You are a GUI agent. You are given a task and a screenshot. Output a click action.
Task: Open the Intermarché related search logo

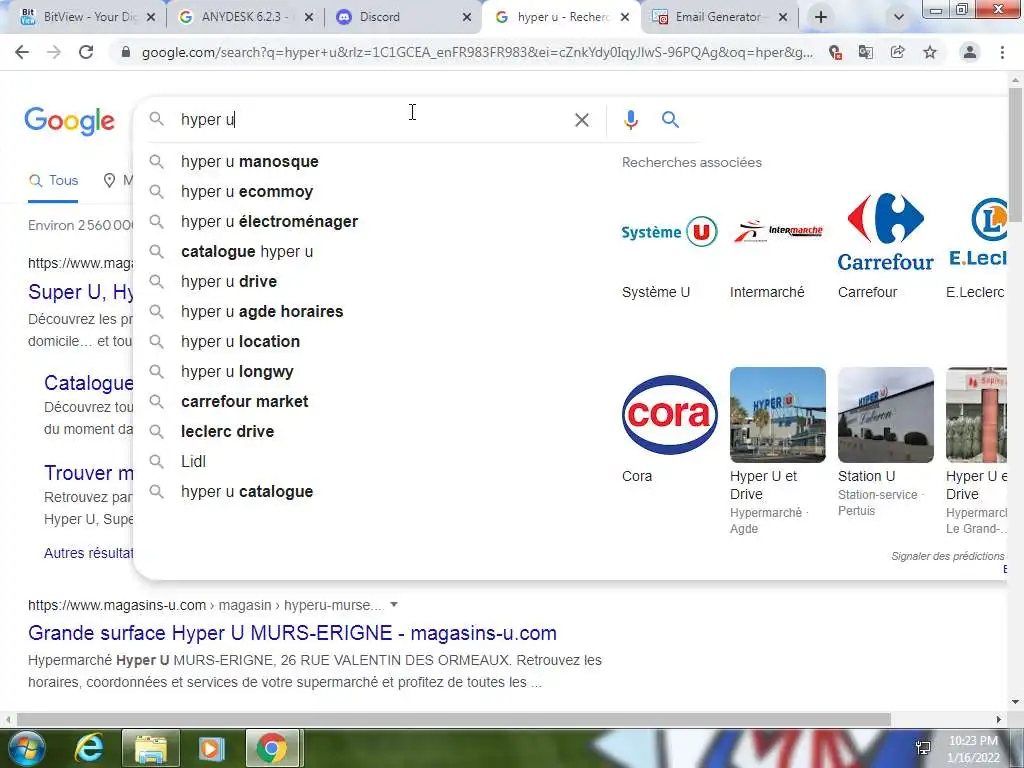point(777,232)
